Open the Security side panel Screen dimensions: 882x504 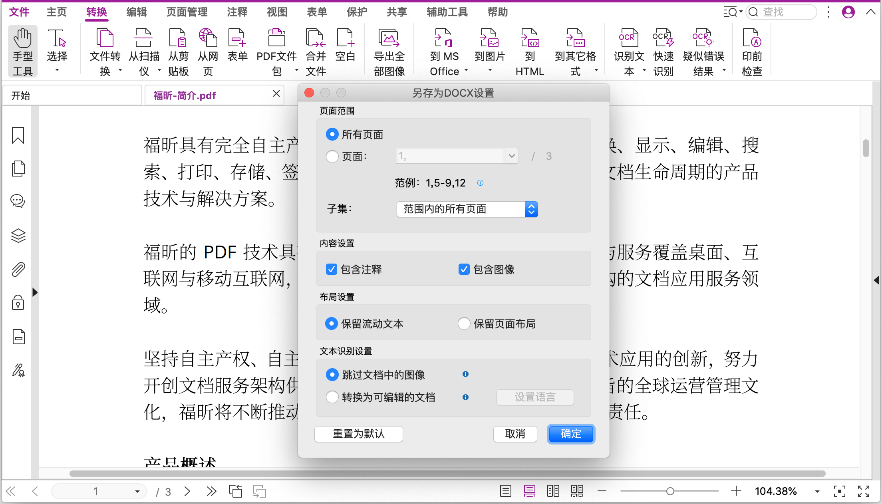[x=18, y=303]
